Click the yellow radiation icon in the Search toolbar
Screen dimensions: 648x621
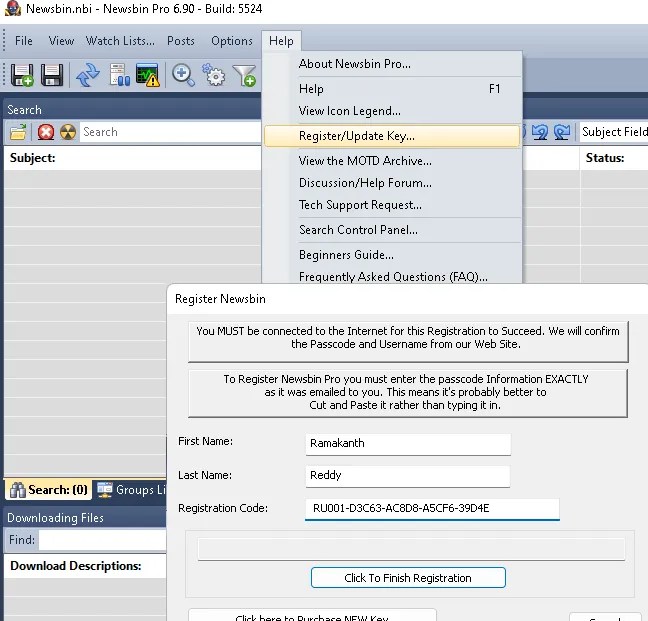click(x=68, y=132)
